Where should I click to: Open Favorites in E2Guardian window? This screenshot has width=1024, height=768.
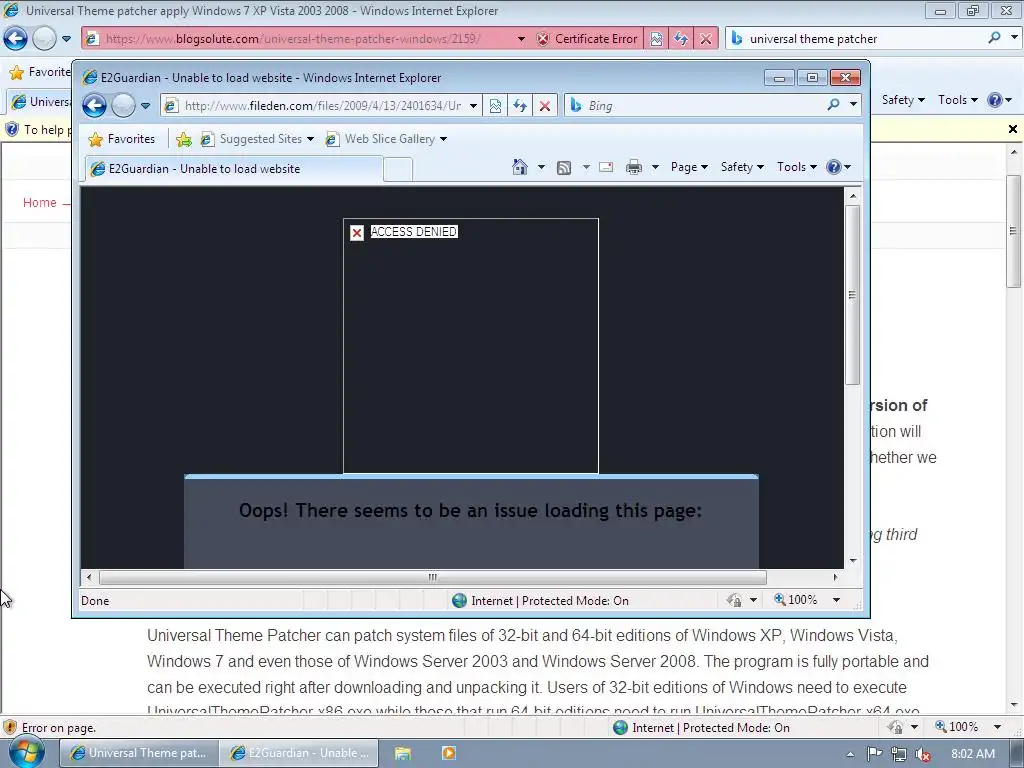121,139
